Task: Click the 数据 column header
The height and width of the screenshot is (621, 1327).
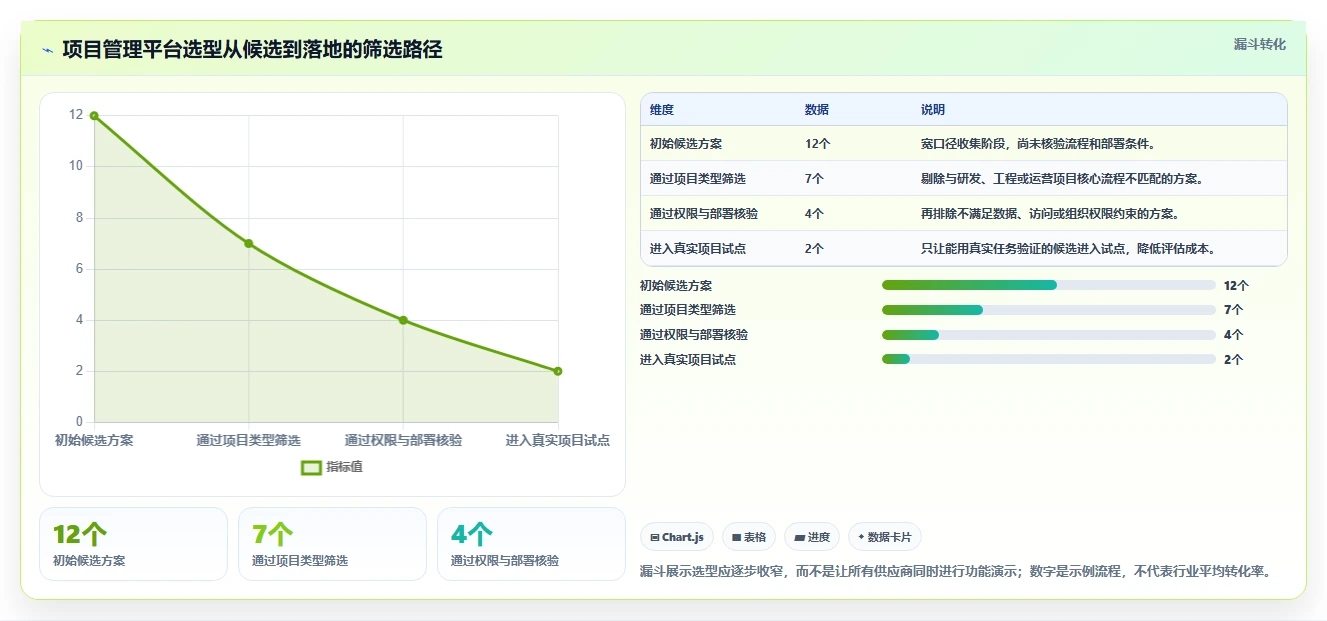Action: coord(817,110)
